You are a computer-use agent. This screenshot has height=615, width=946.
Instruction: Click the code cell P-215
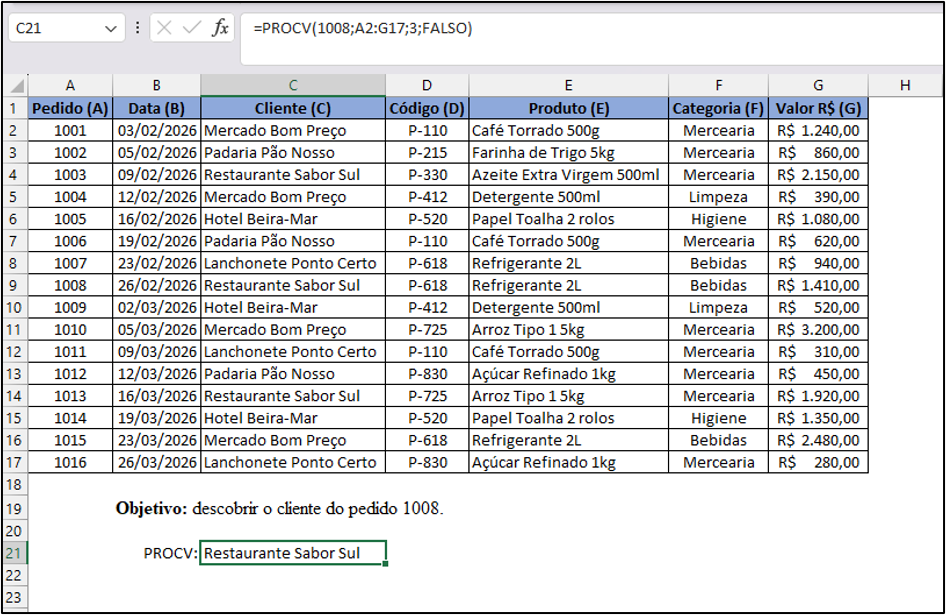427,153
